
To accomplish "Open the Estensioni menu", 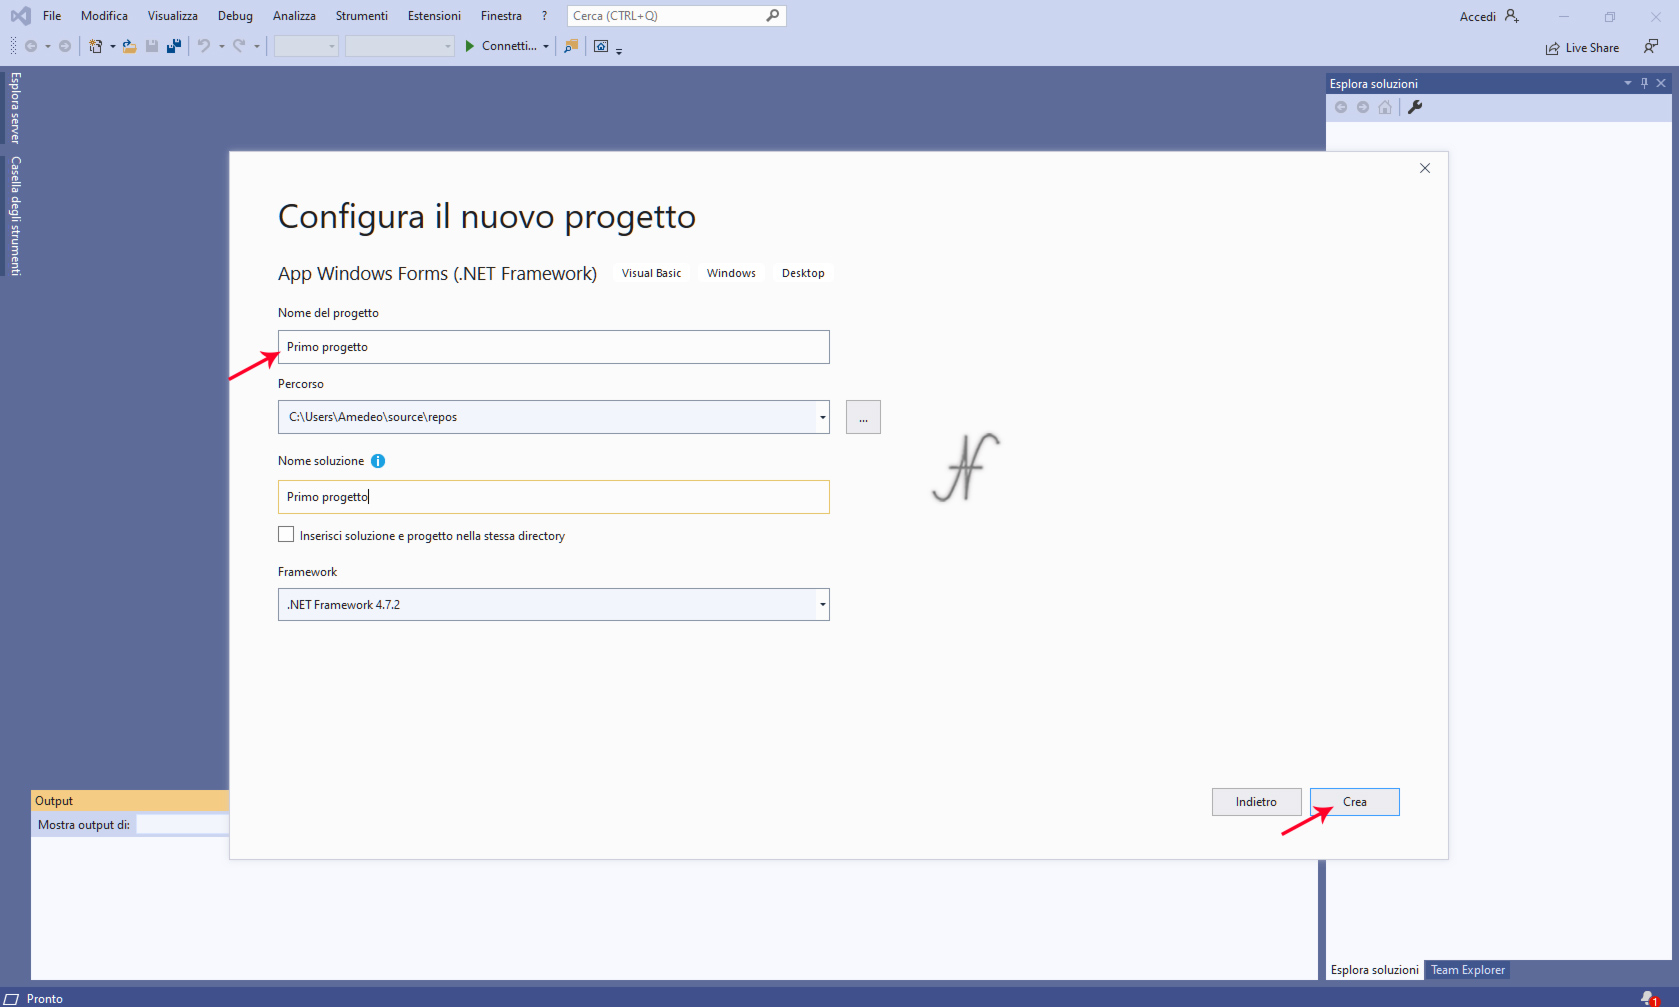I will [x=434, y=16].
